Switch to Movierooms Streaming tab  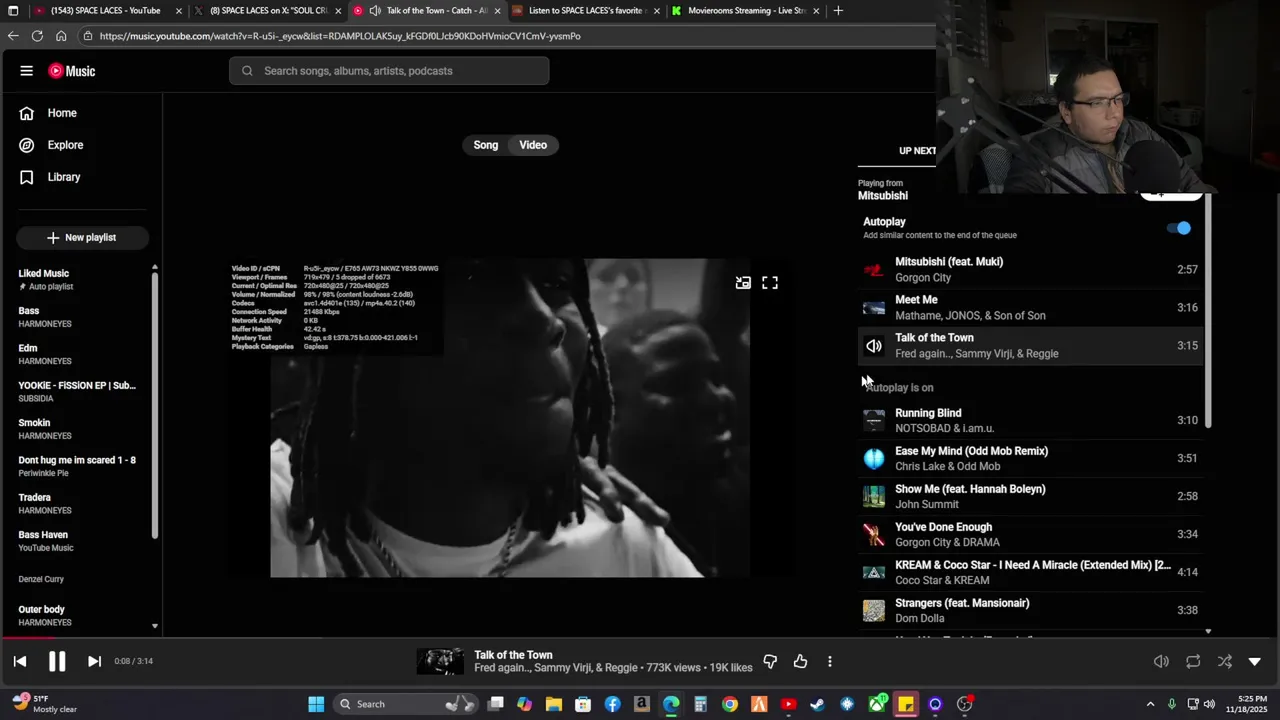pyautogui.click(x=747, y=11)
